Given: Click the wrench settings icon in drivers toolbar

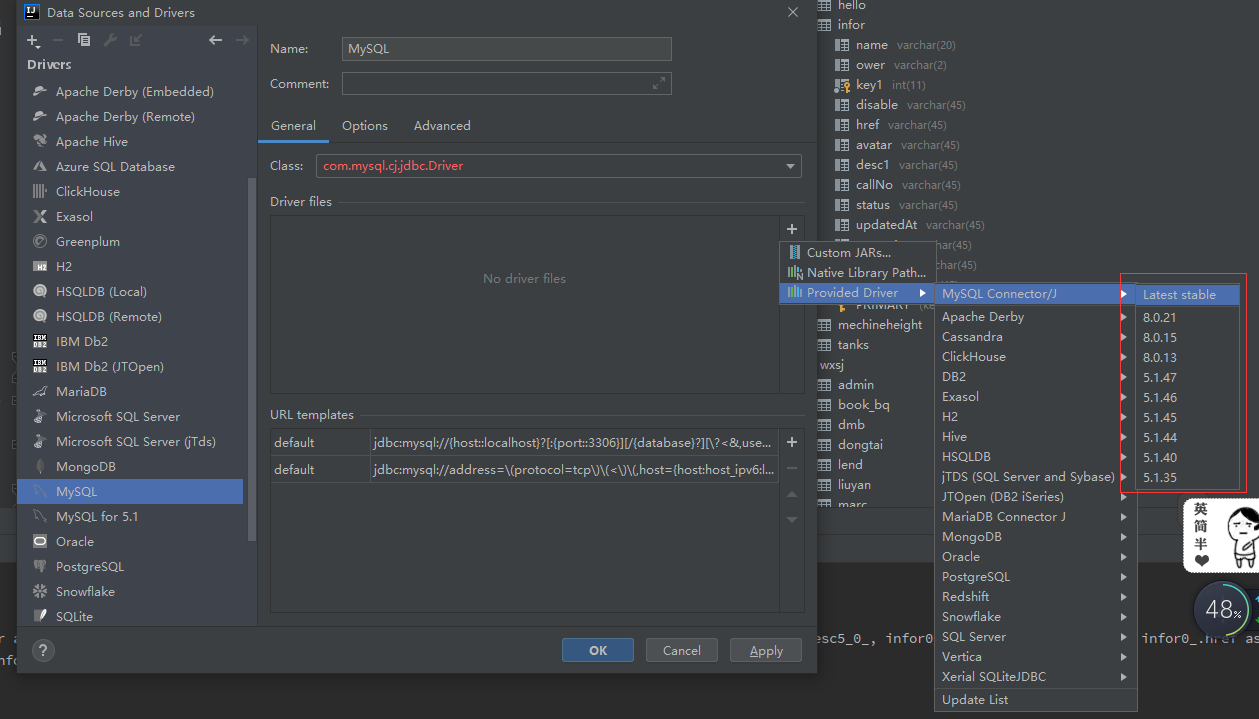Looking at the screenshot, I should point(110,40).
